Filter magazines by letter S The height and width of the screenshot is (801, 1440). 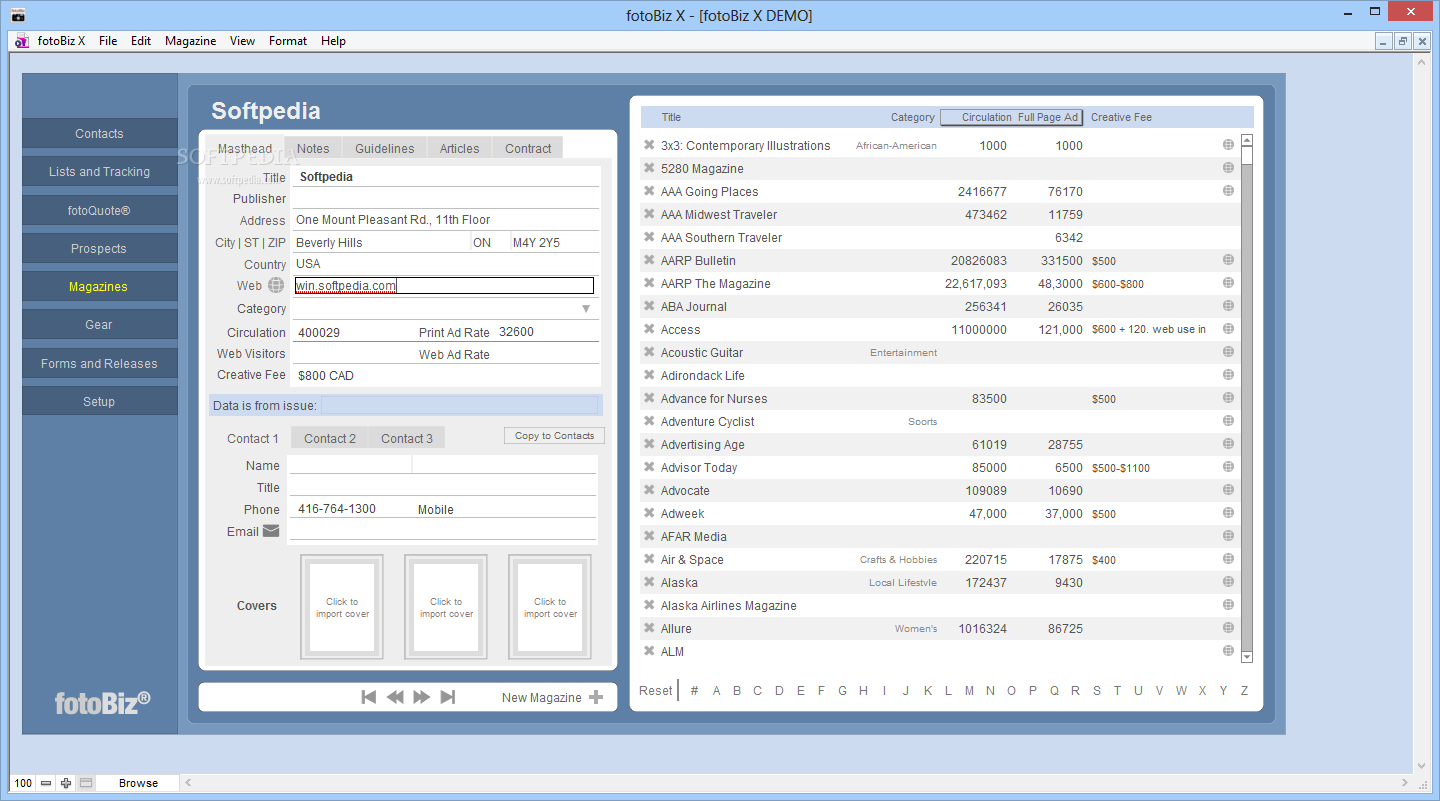click(1096, 690)
